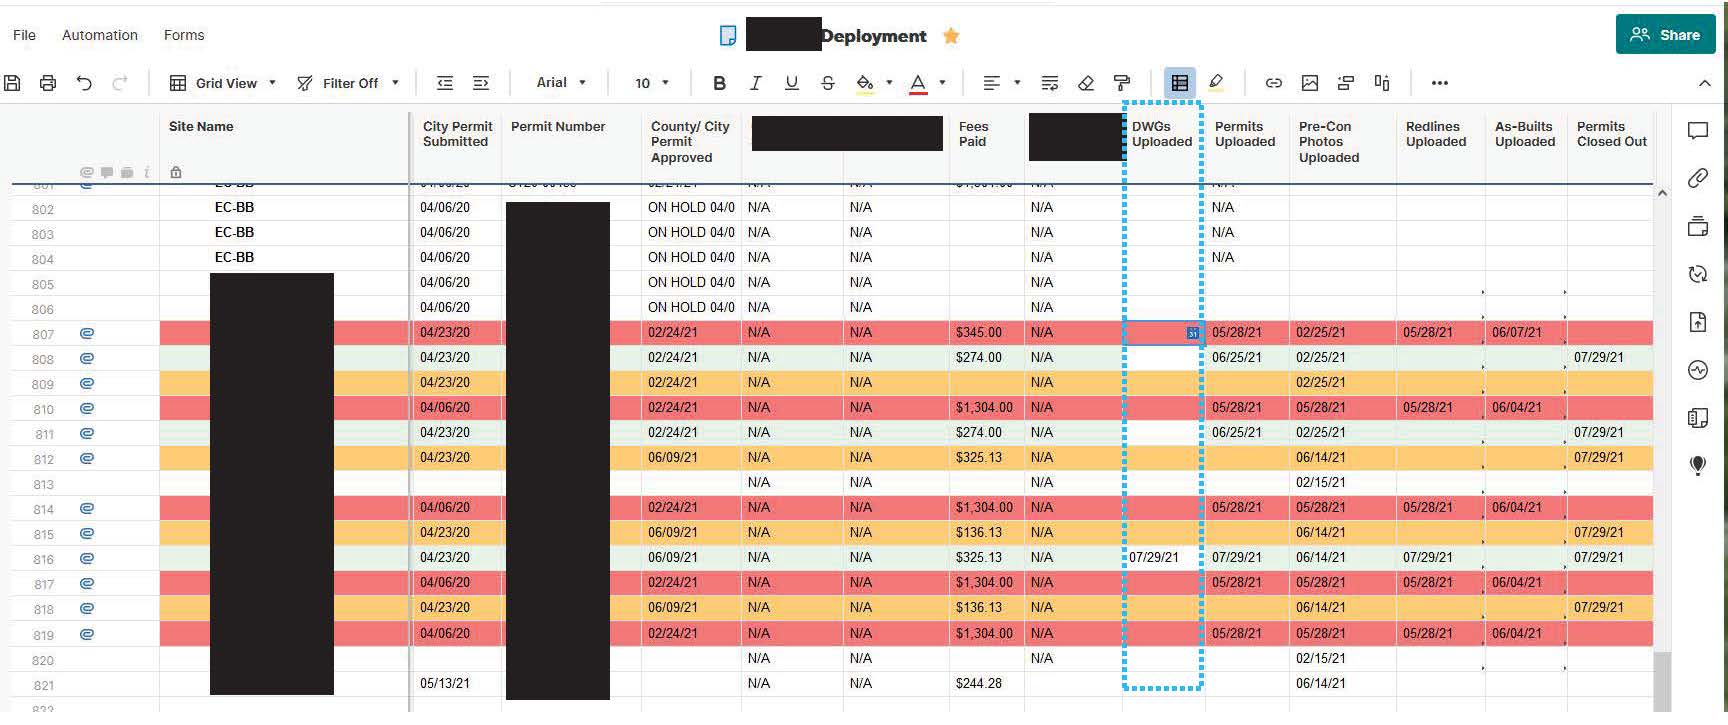Select the $345.00 Fees Paid cell
The height and width of the screenshot is (725, 1728).
(x=986, y=333)
